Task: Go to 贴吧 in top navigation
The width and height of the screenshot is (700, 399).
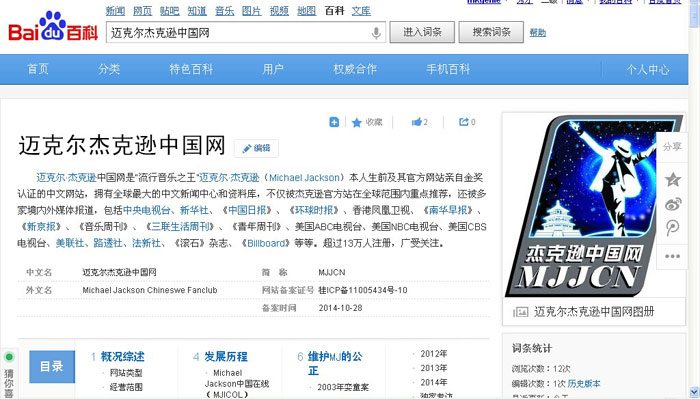Action: click(170, 11)
